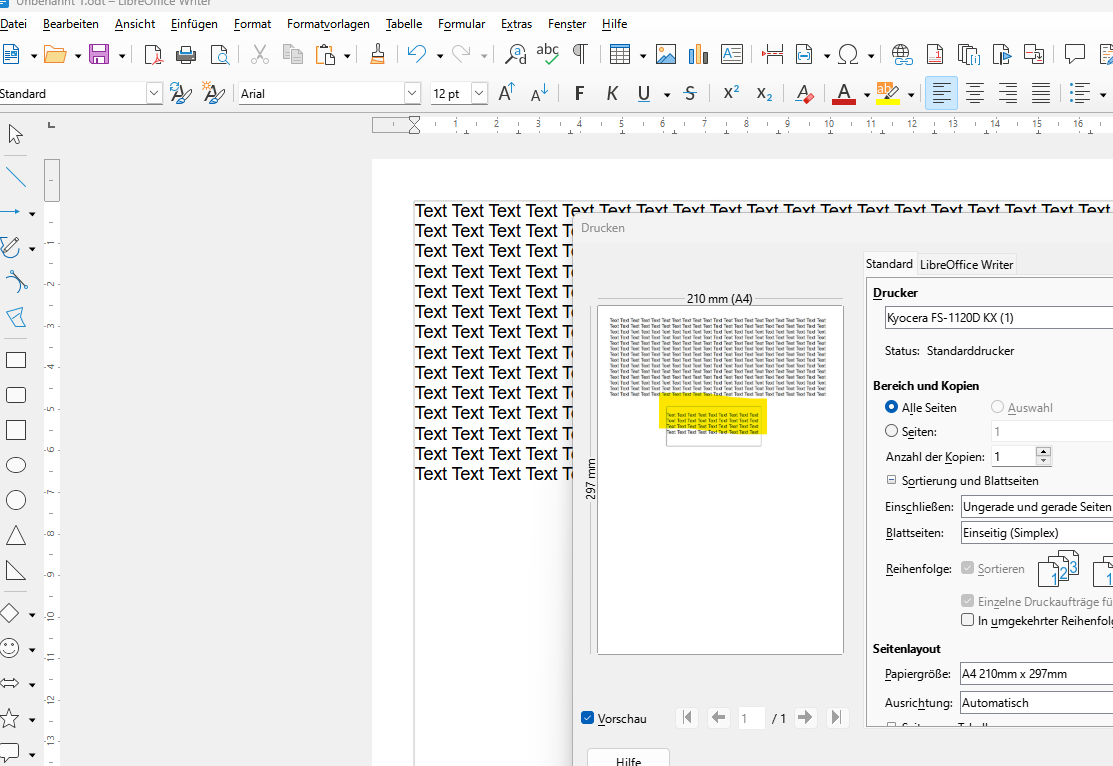Open font size '12 pt' dropdown
The image size is (1113, 766).
[x=479, y=93]
